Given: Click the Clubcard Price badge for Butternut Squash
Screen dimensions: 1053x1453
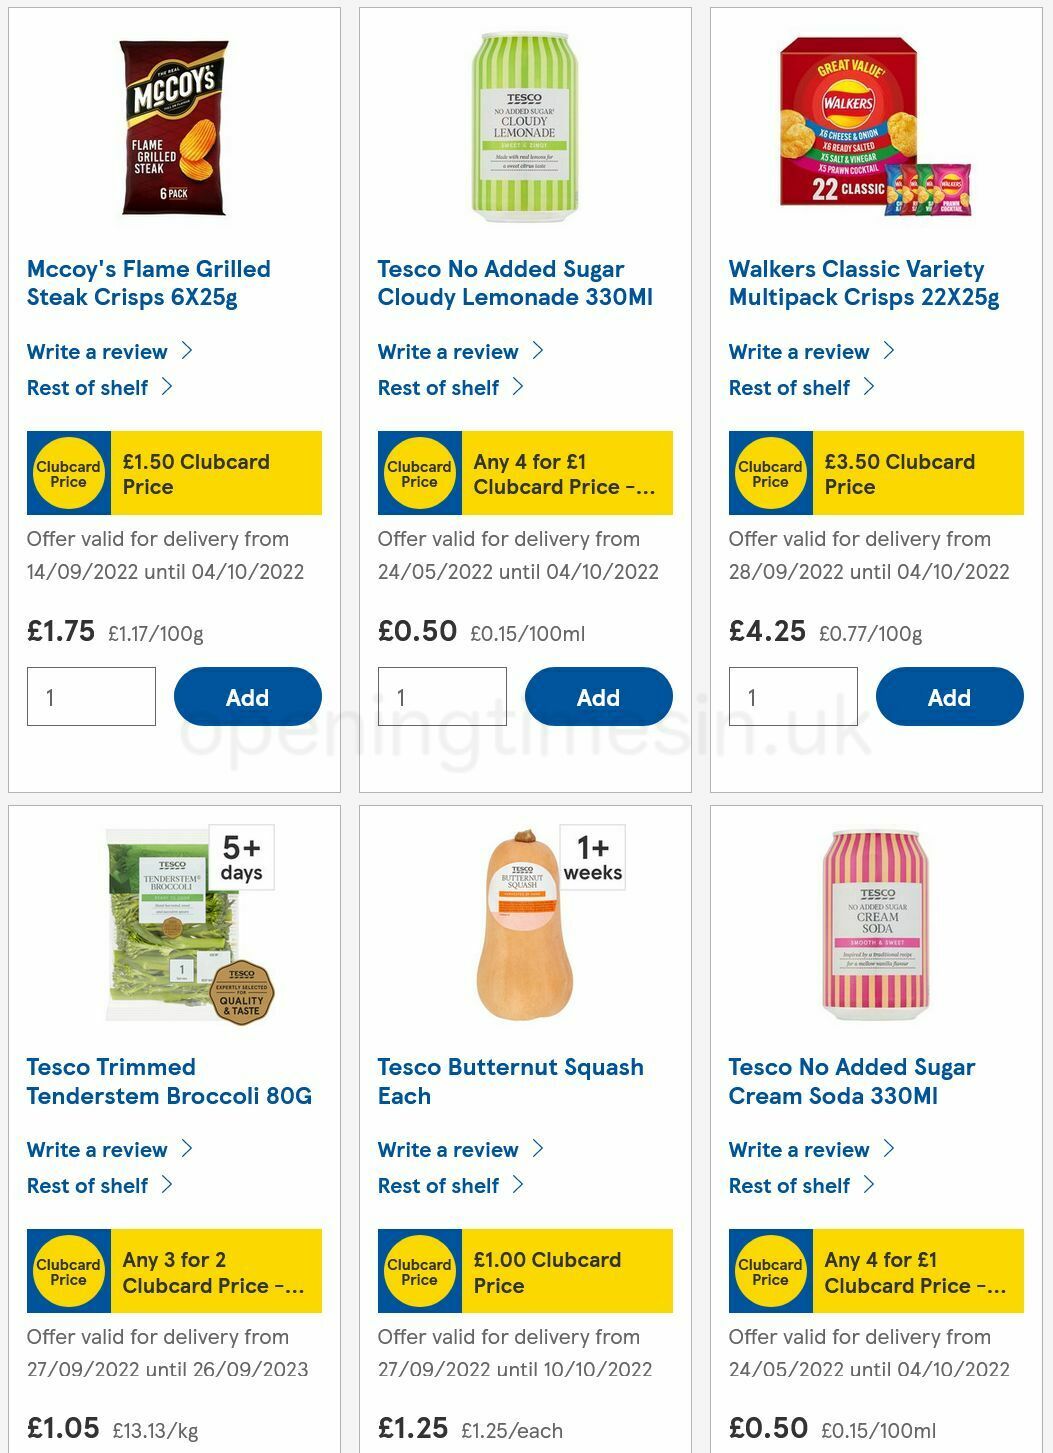Looking at the screenshot, I should [419, 1270].
